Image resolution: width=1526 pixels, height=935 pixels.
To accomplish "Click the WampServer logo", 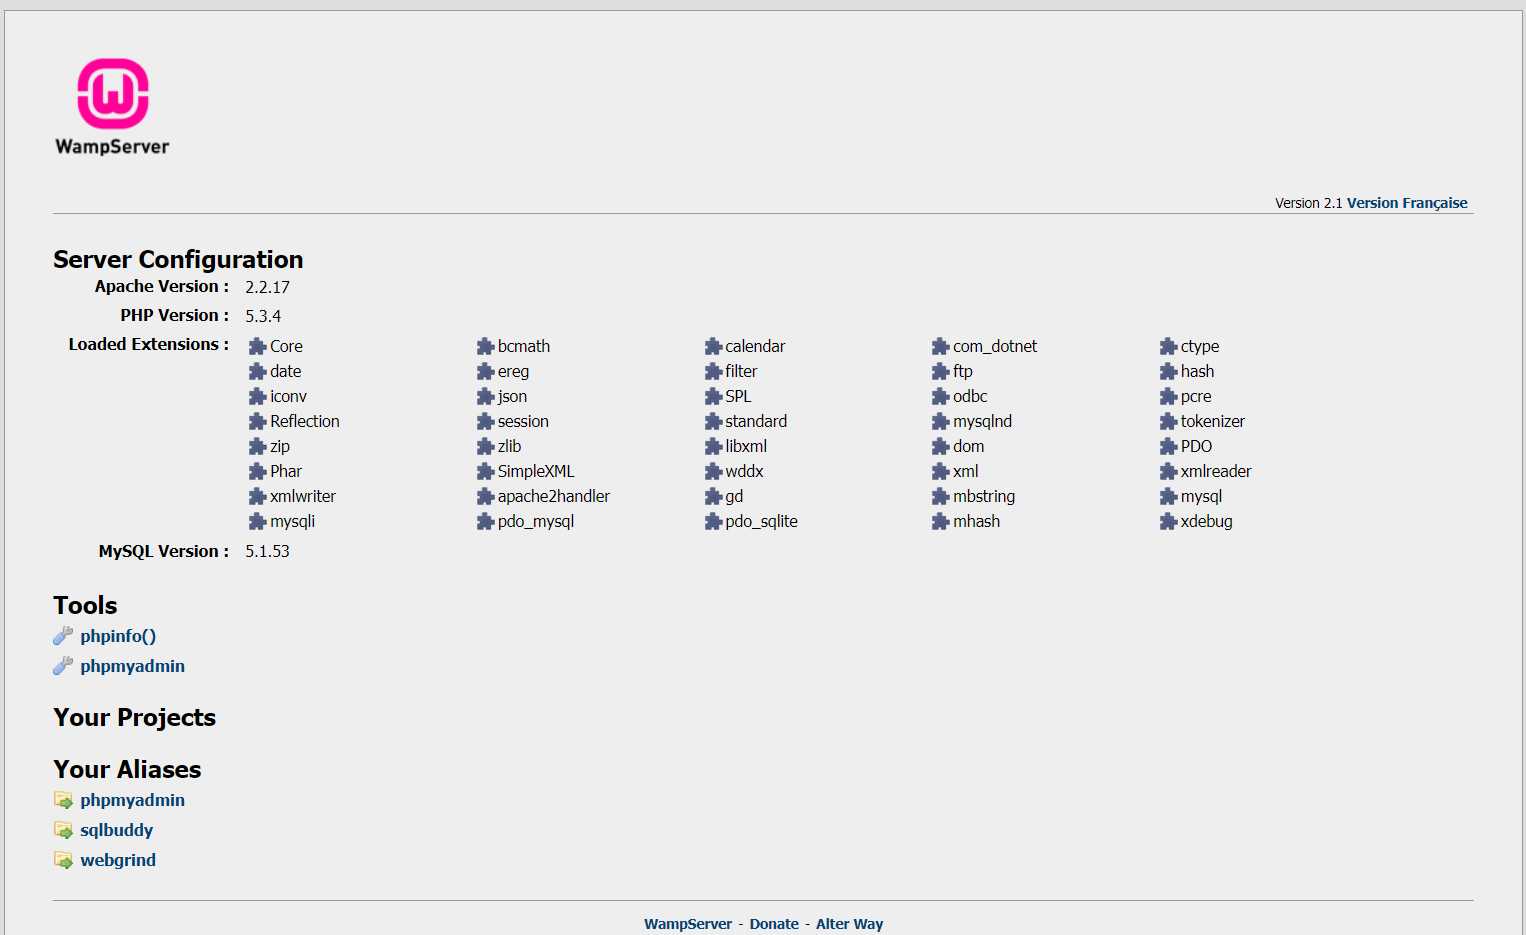I will (x=112, y=107).
